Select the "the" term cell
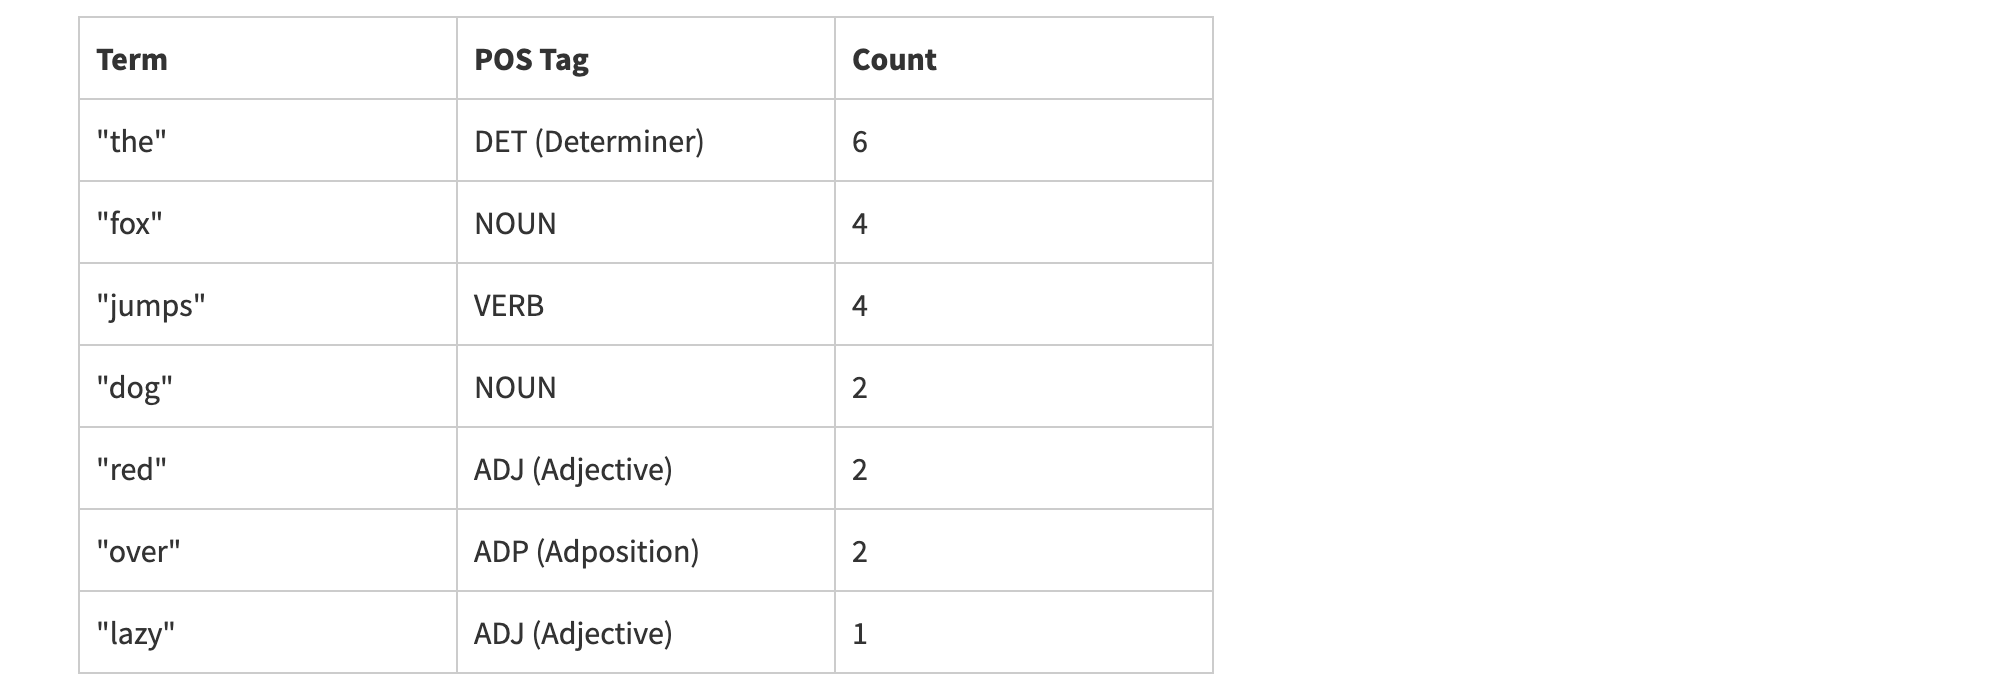 coord(132,142)
